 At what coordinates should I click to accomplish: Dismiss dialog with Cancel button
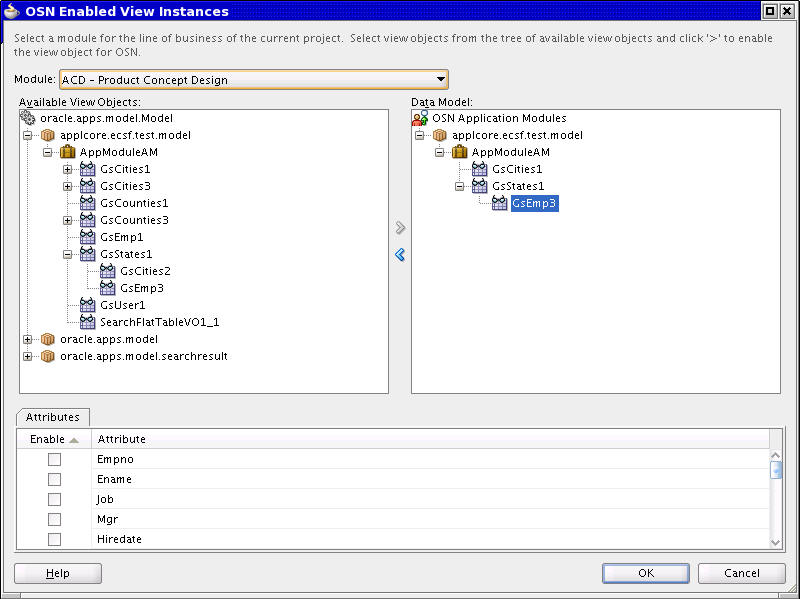click(741, 573)
